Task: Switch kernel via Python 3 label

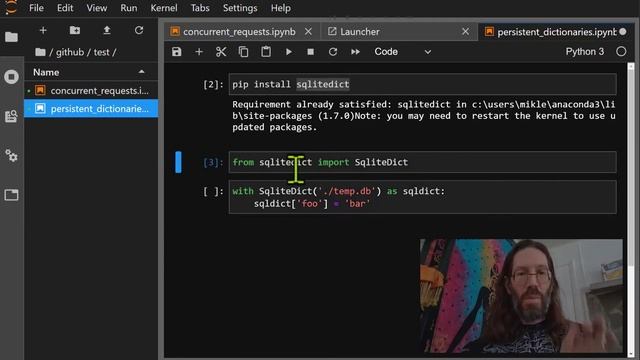Action: pyautogui.click(x=584, y=51)
